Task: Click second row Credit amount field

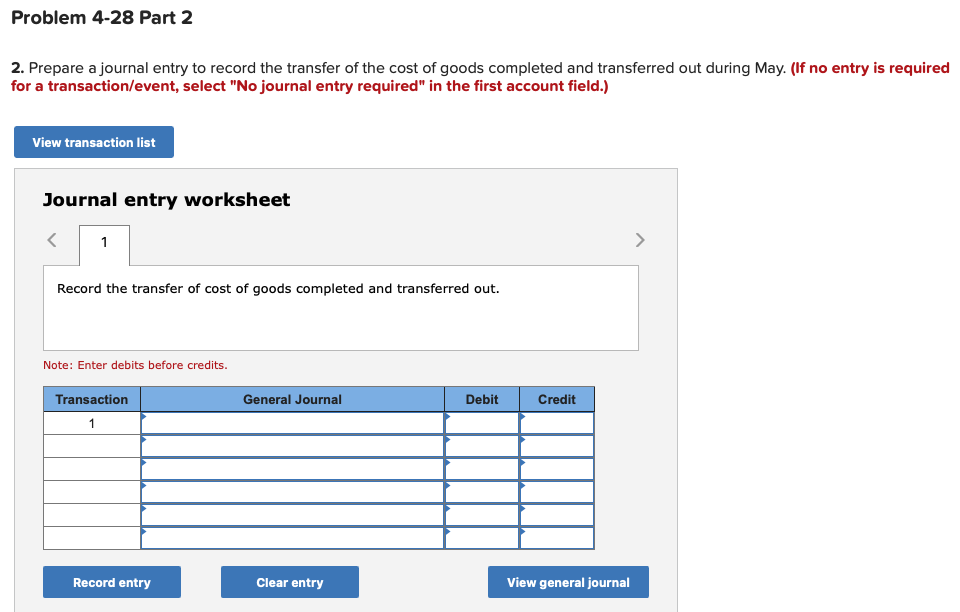Action: (x=557, y=446)
